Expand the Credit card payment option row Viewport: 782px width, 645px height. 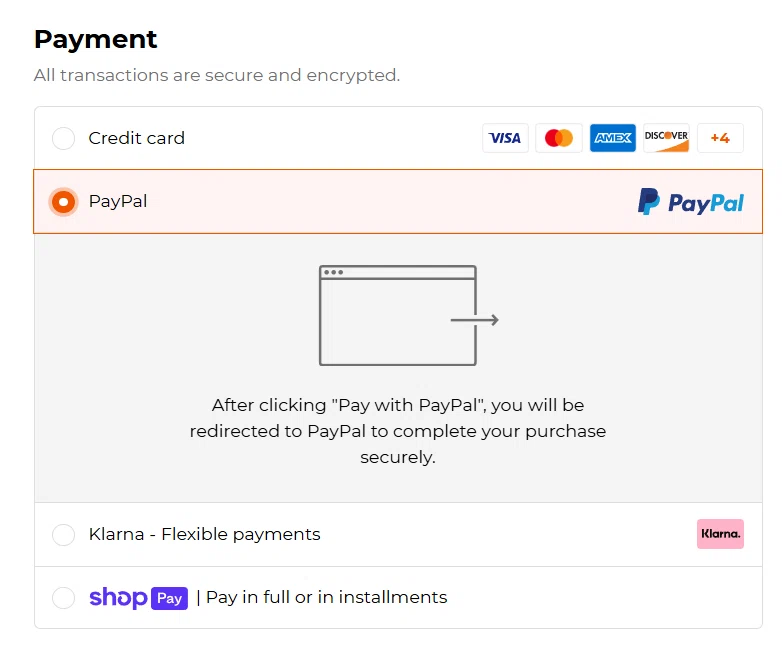(x=398, y=138)
